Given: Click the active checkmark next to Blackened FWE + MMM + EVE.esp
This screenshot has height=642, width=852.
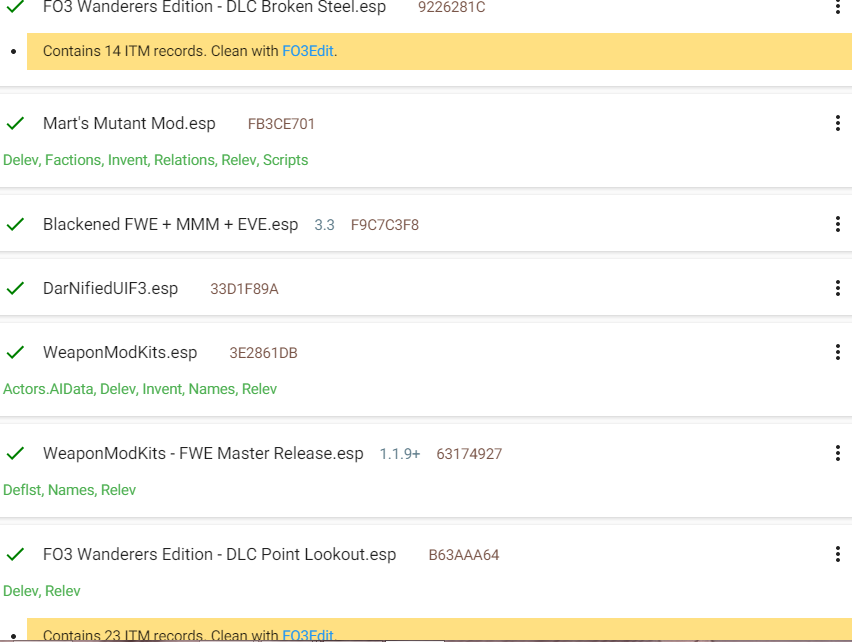Looking at the screenshot, I should pos(15,224).
